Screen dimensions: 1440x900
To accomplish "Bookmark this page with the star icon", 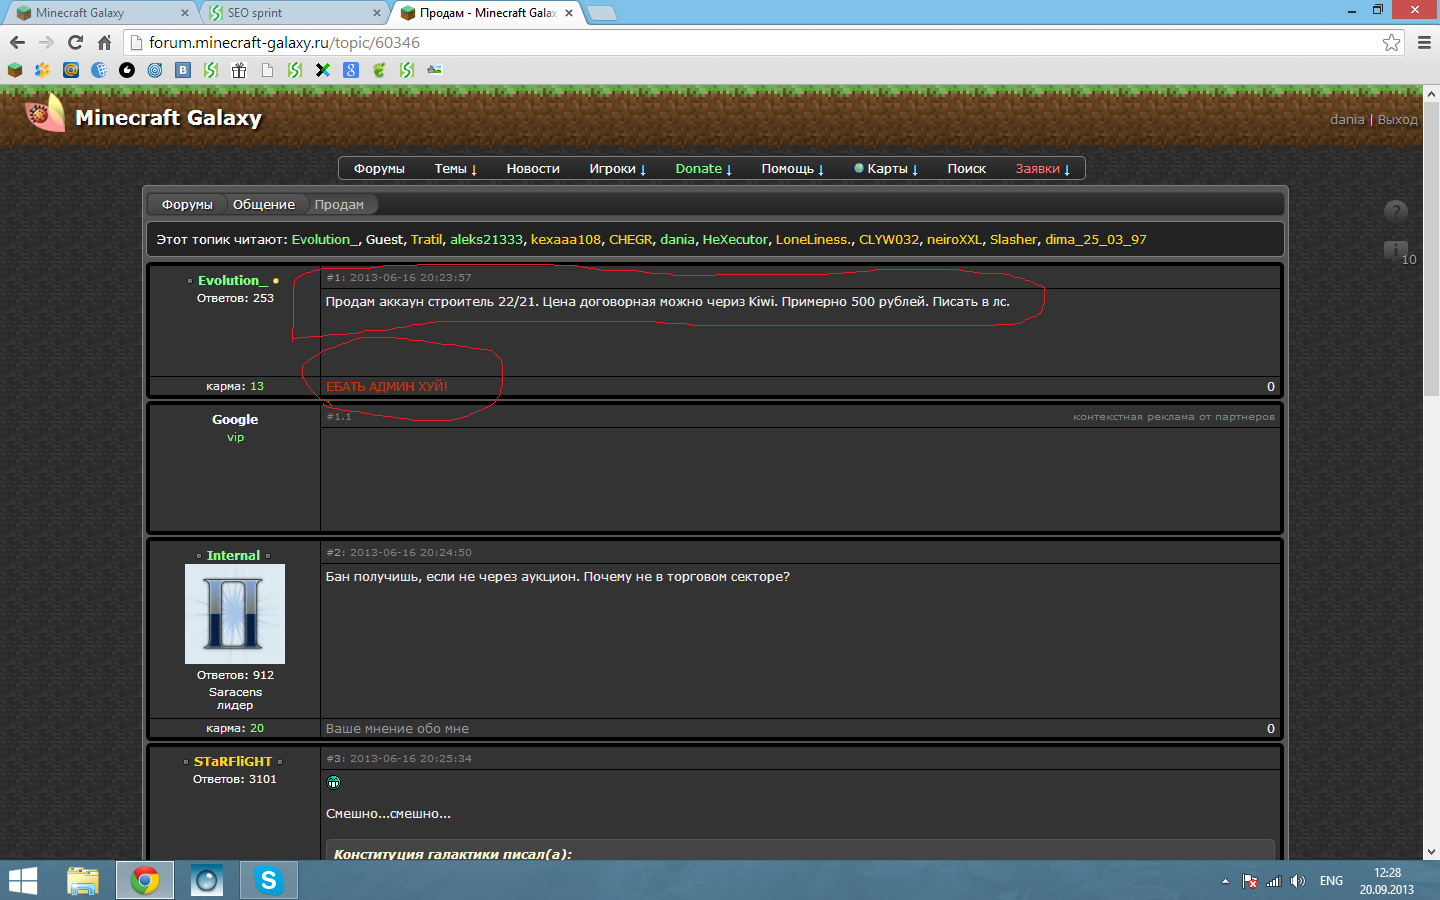I will pos(1391,42).
